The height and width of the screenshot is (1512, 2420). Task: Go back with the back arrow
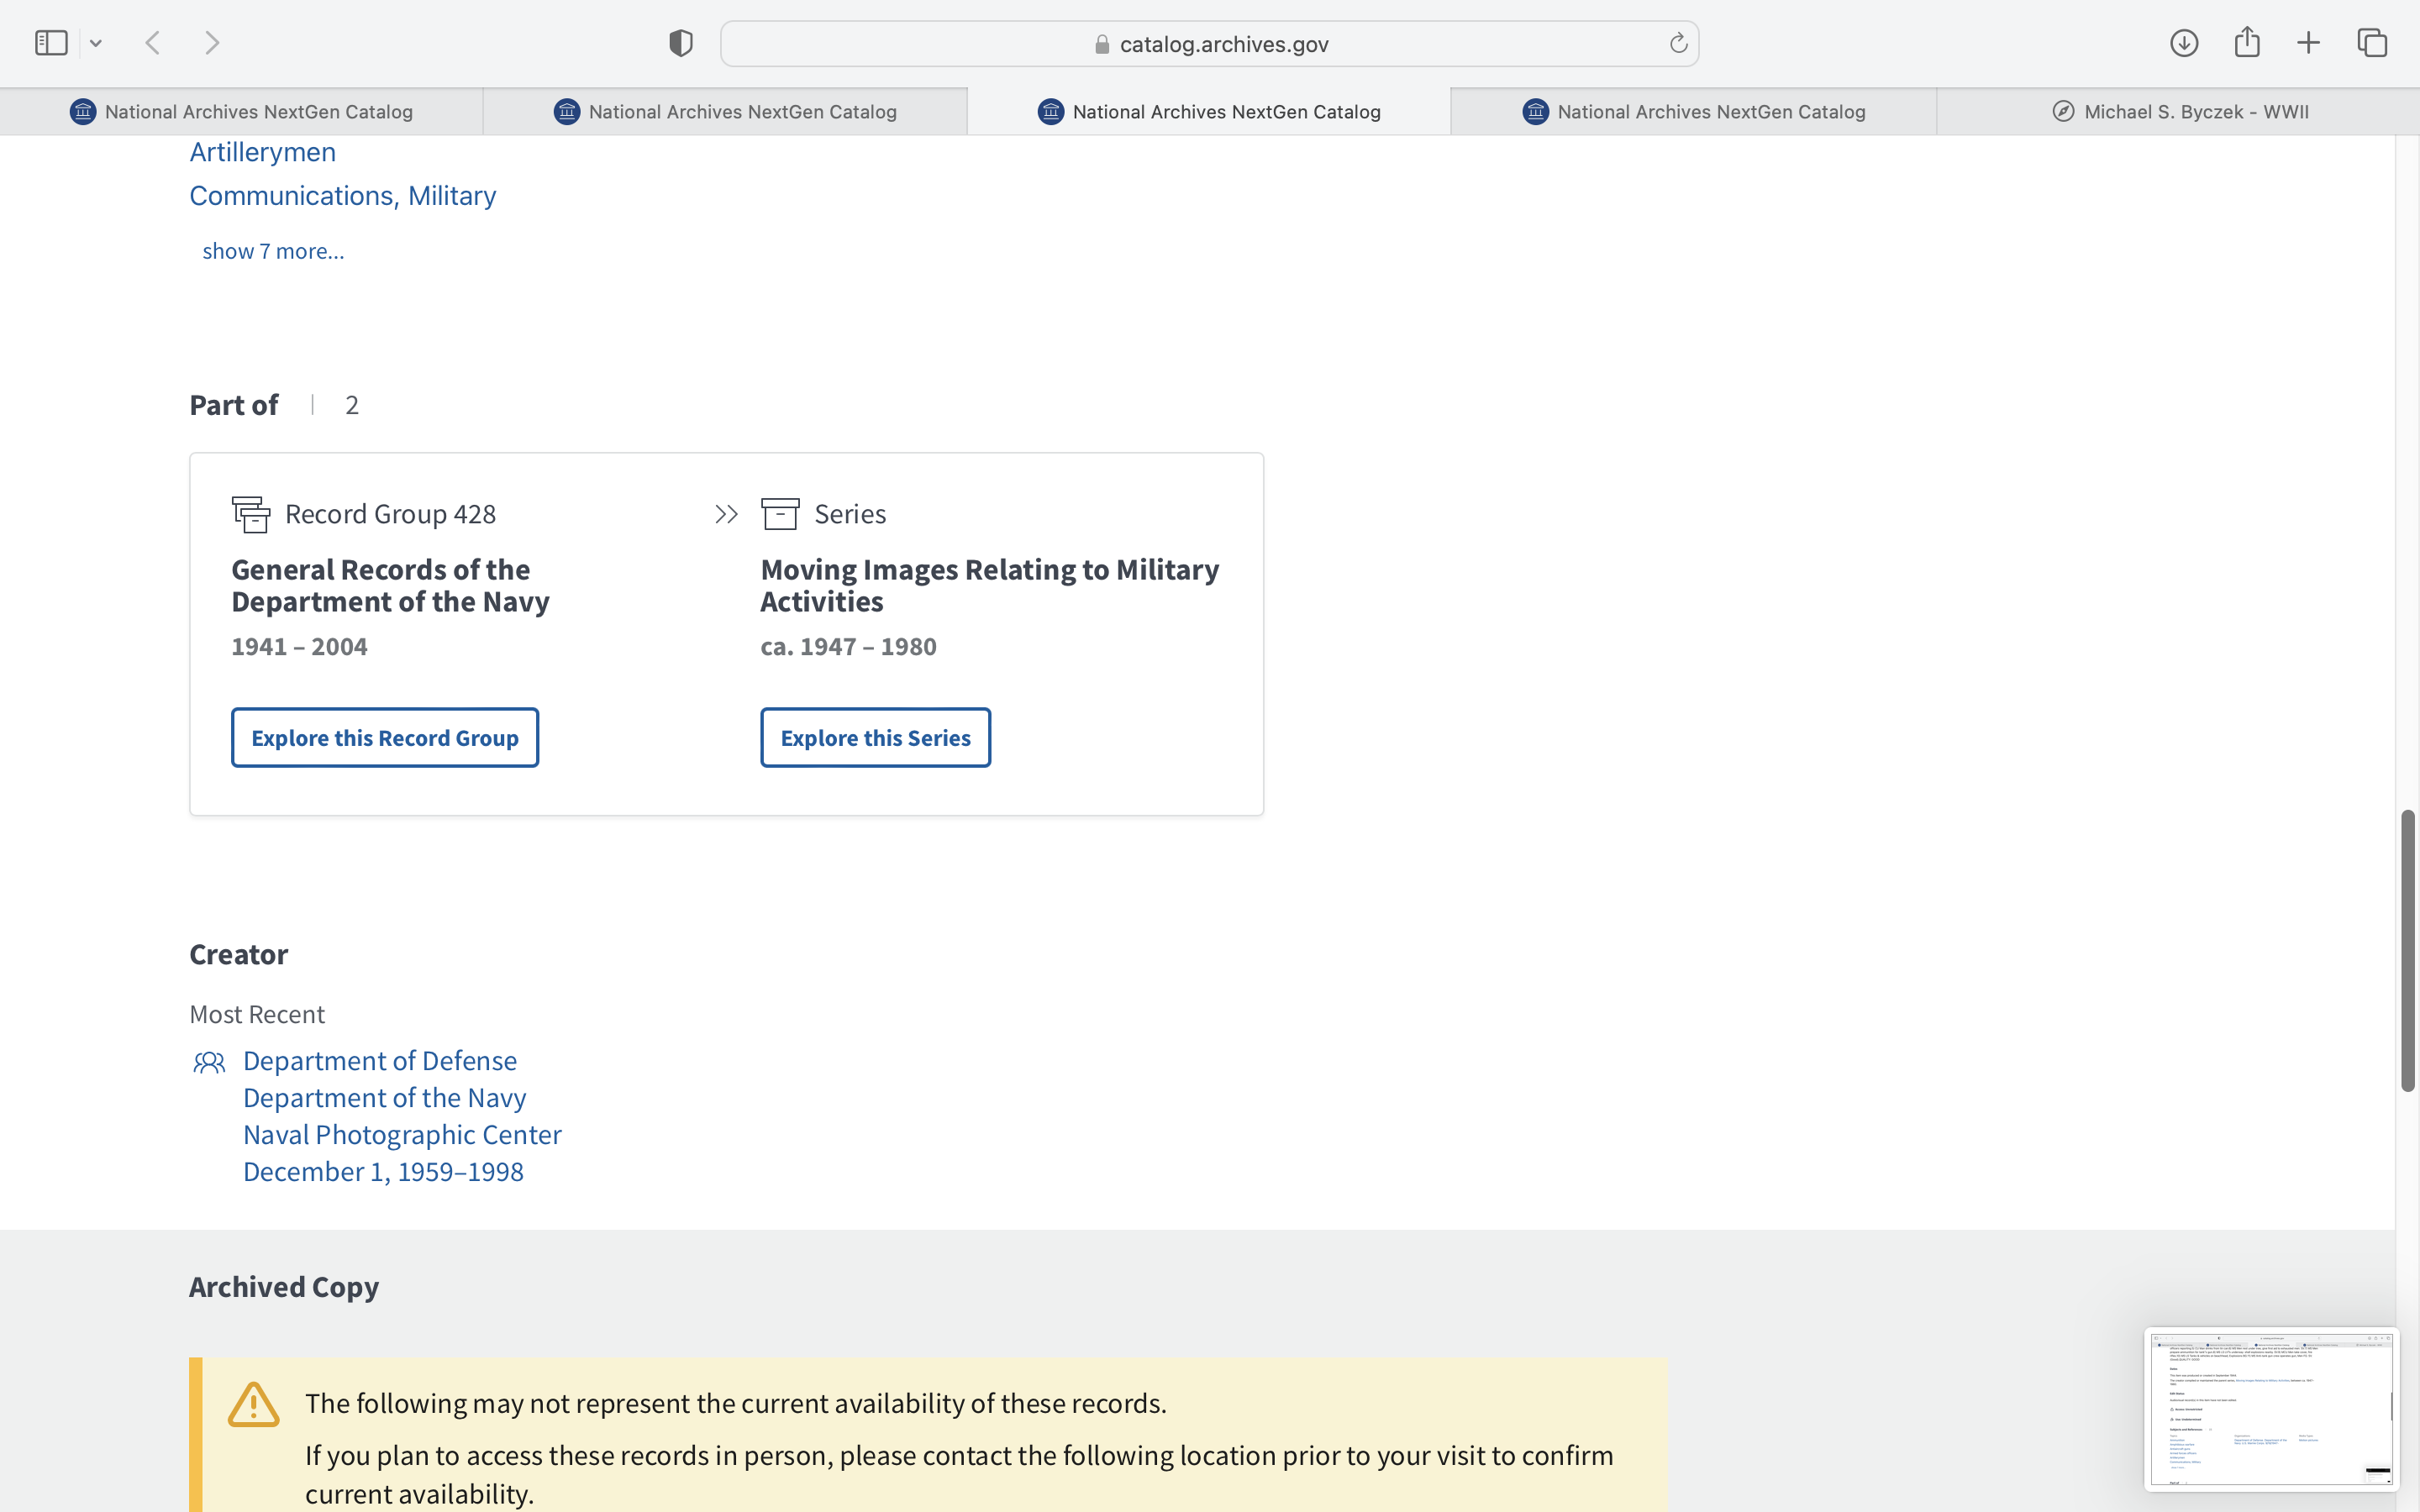pos(153,43)
